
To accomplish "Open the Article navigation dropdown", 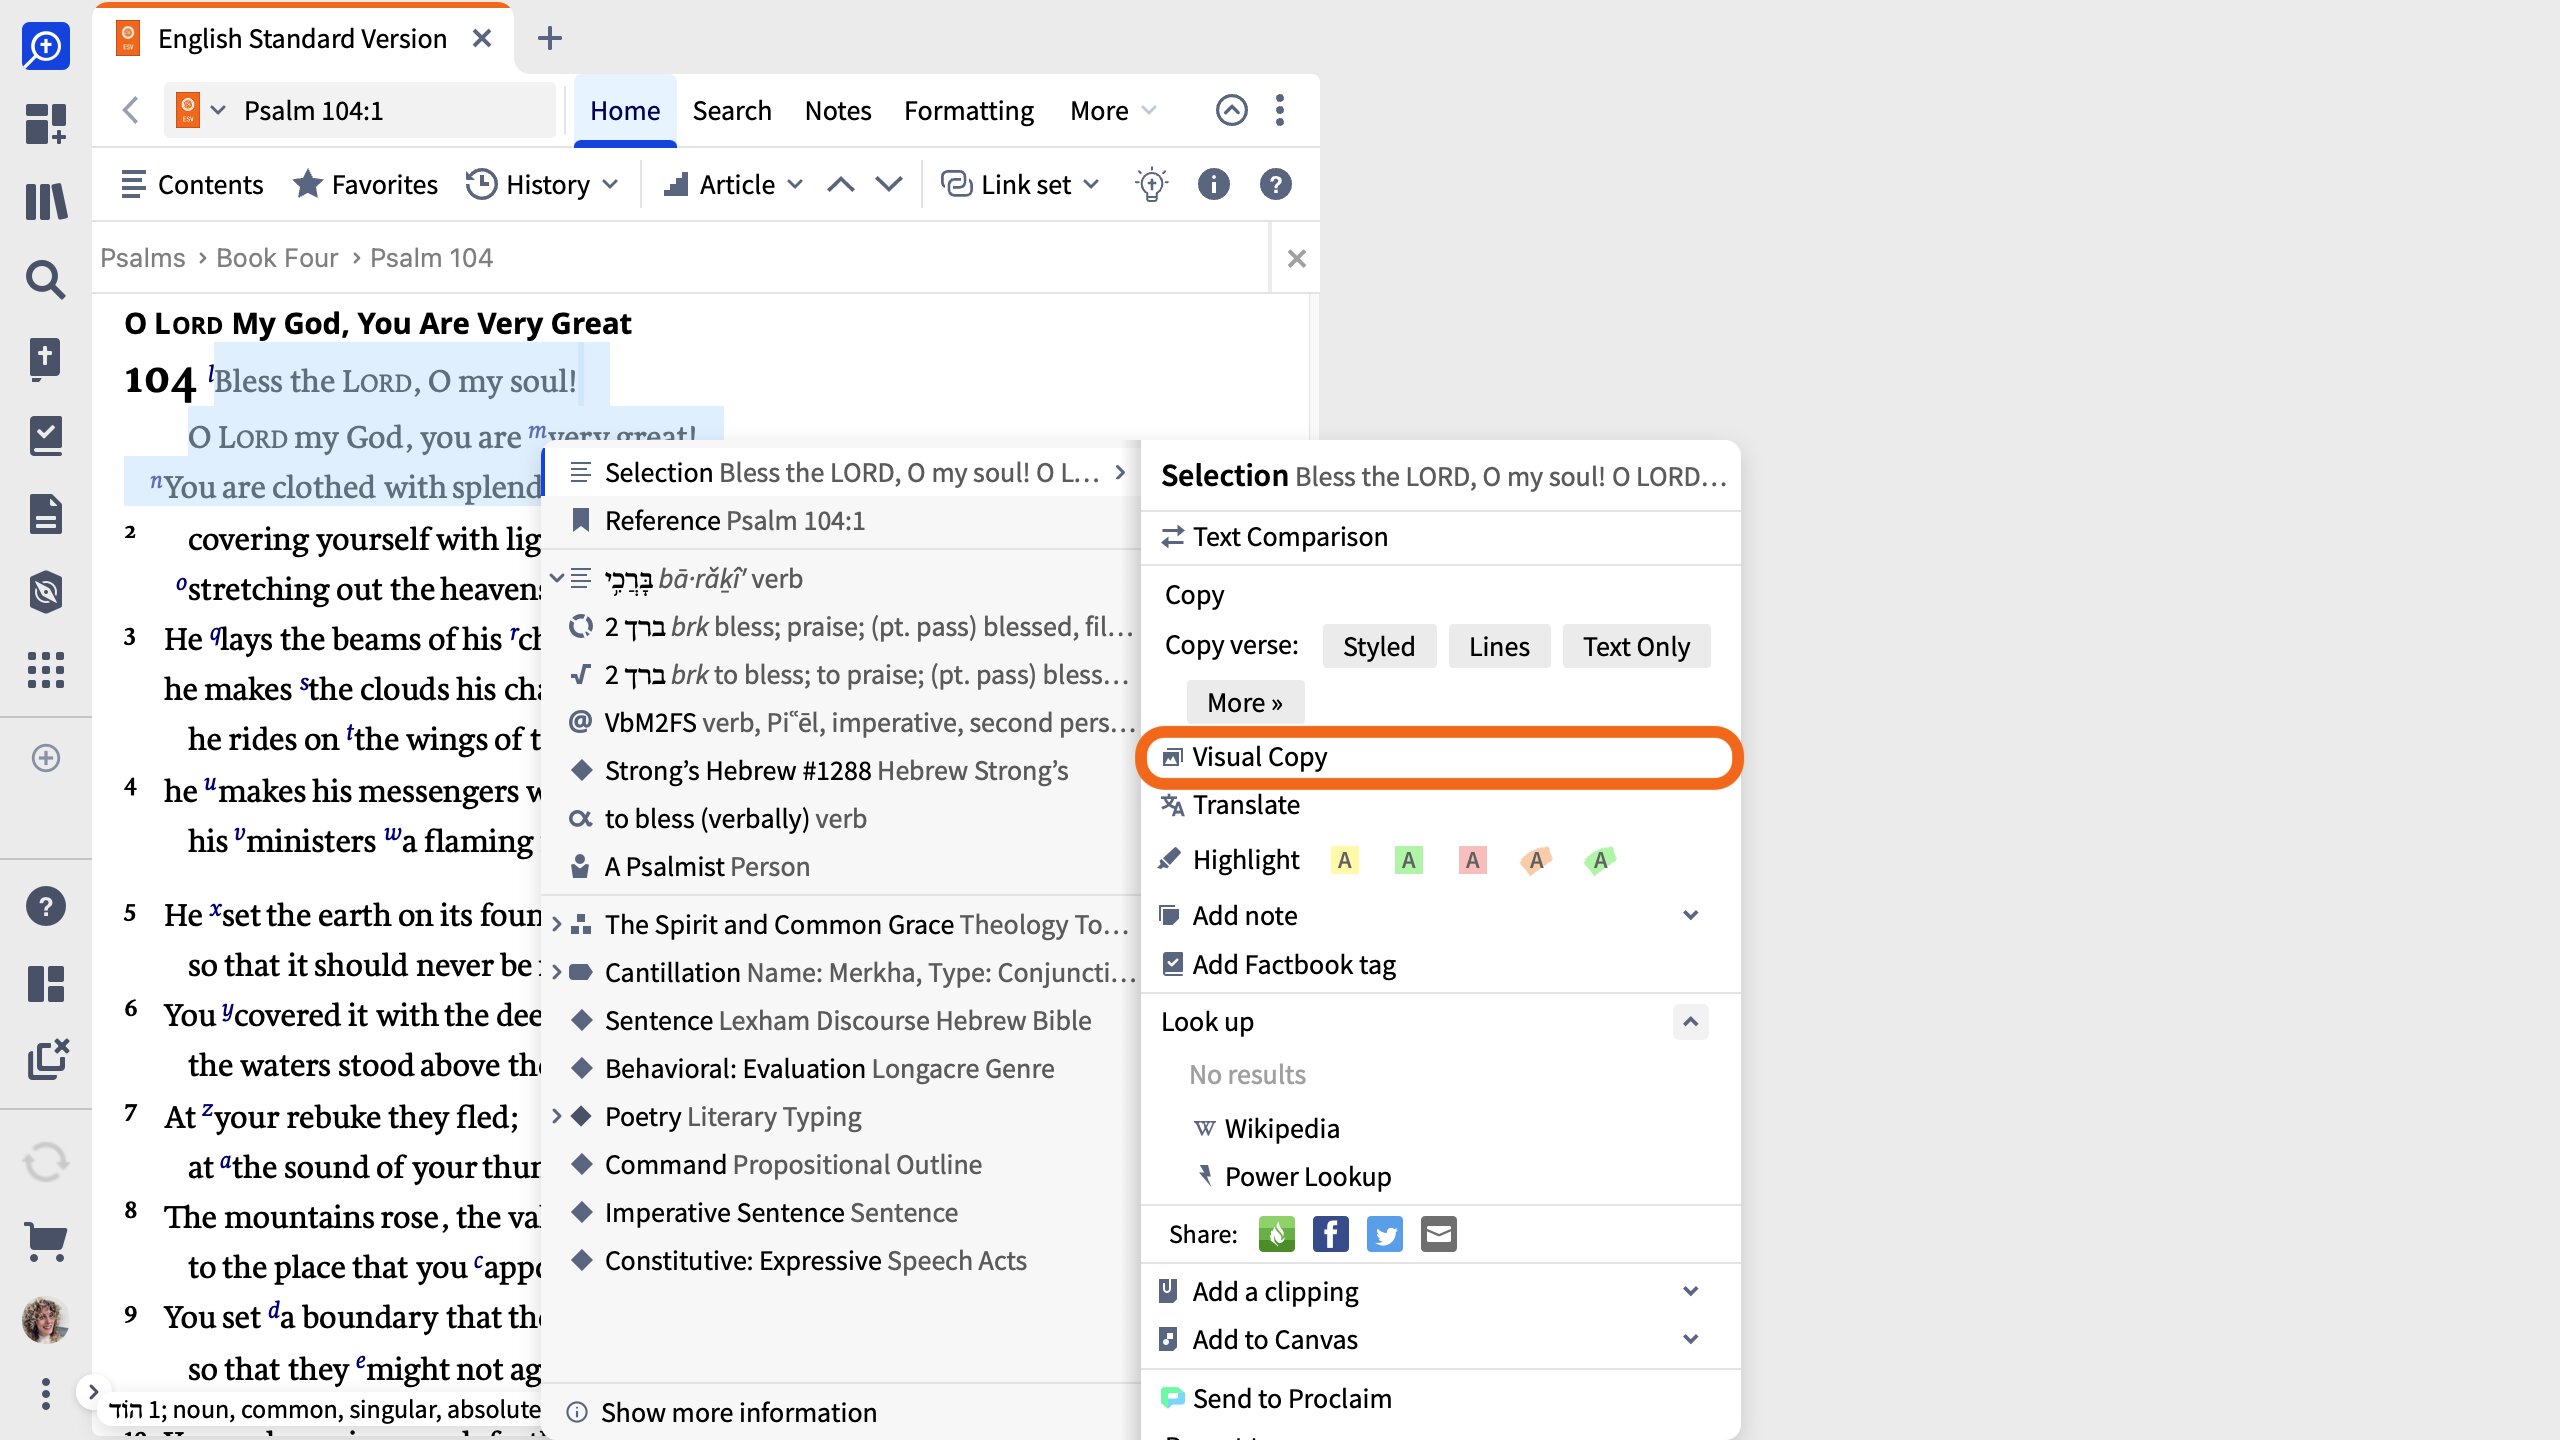I will [x=734, y=185].
